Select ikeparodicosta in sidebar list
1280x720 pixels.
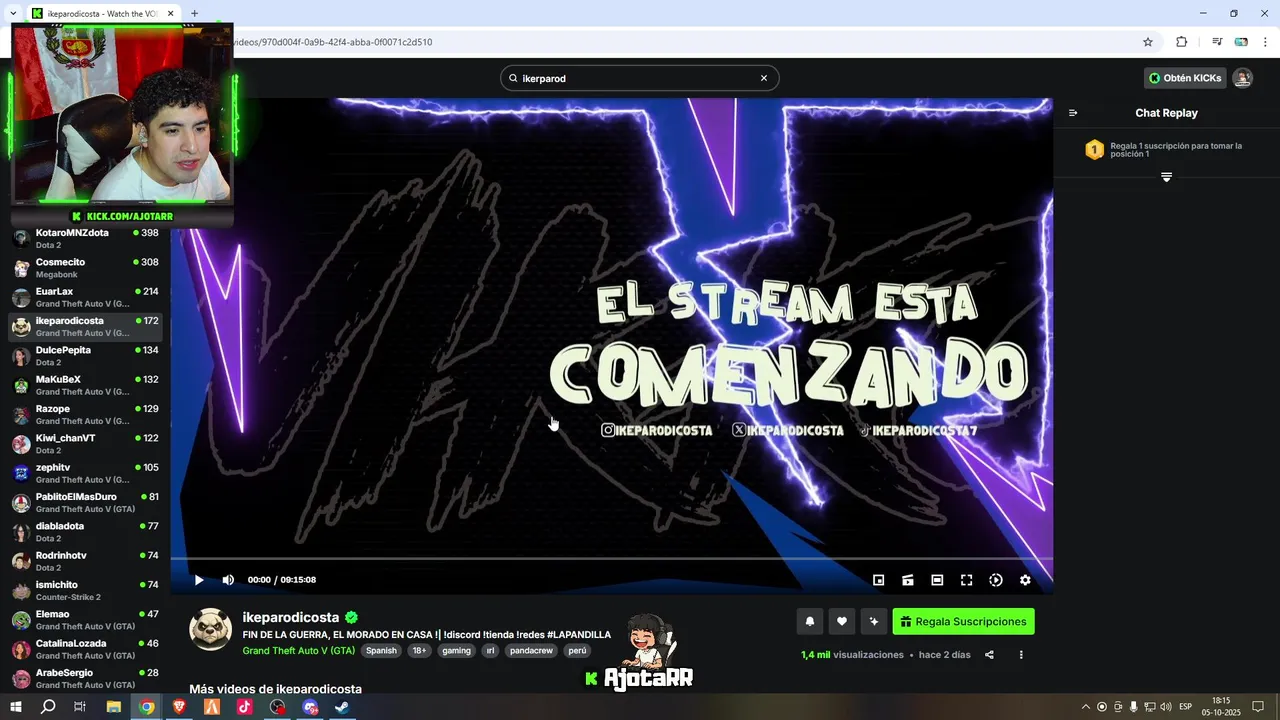point(85,326)
